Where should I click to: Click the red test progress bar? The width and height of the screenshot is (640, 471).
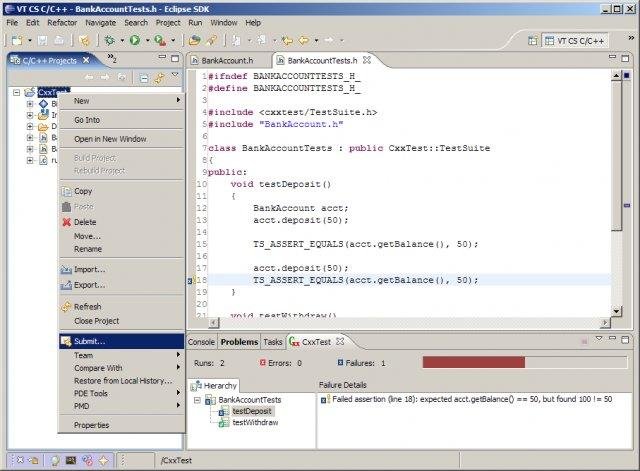click(473, 363)
